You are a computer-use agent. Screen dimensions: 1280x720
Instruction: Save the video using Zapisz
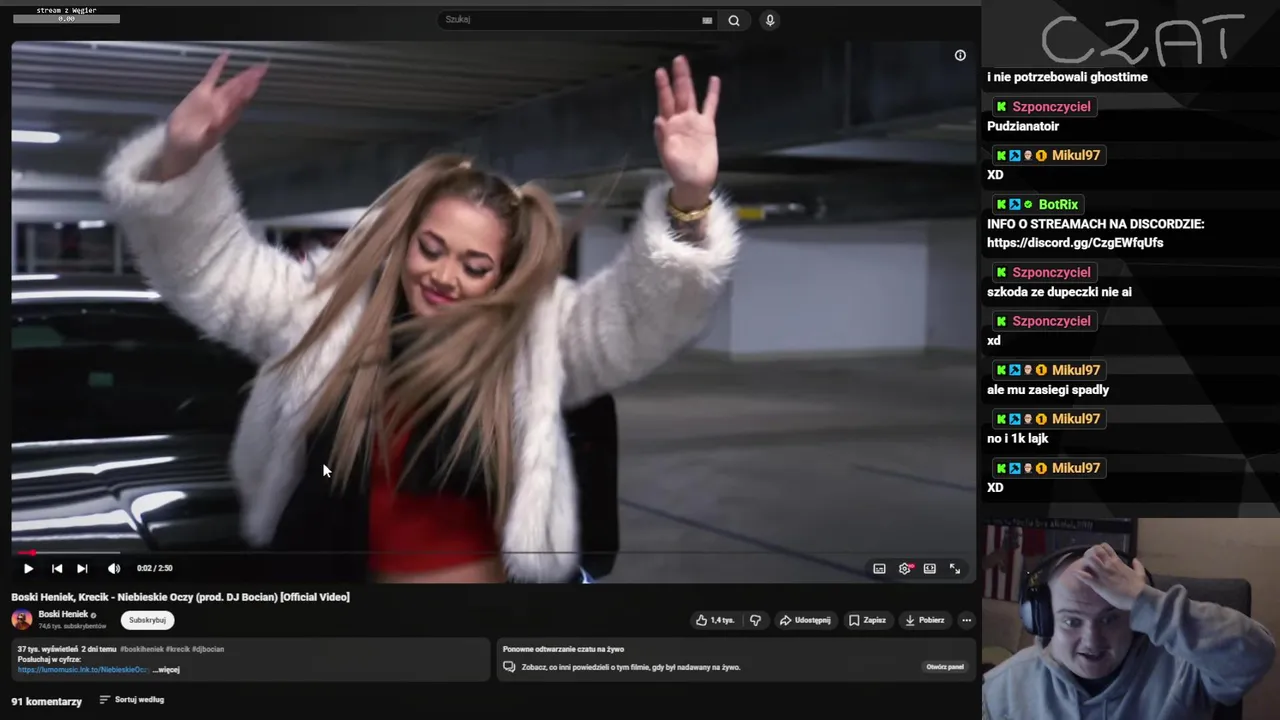pos(867,620)
